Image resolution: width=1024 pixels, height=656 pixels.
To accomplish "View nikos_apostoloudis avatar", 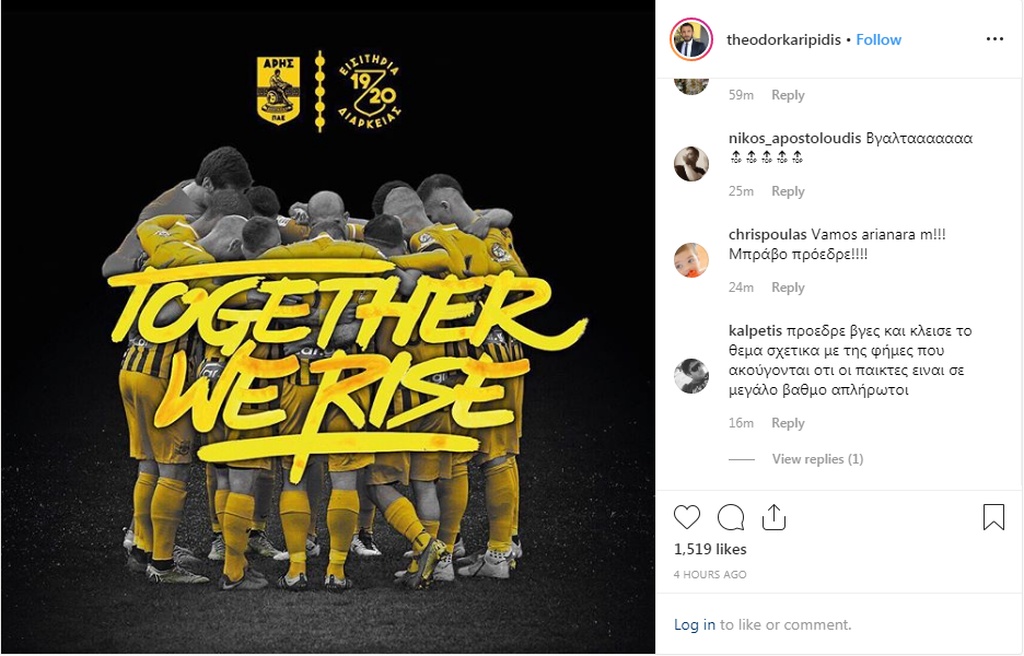I will pos(691,163).
